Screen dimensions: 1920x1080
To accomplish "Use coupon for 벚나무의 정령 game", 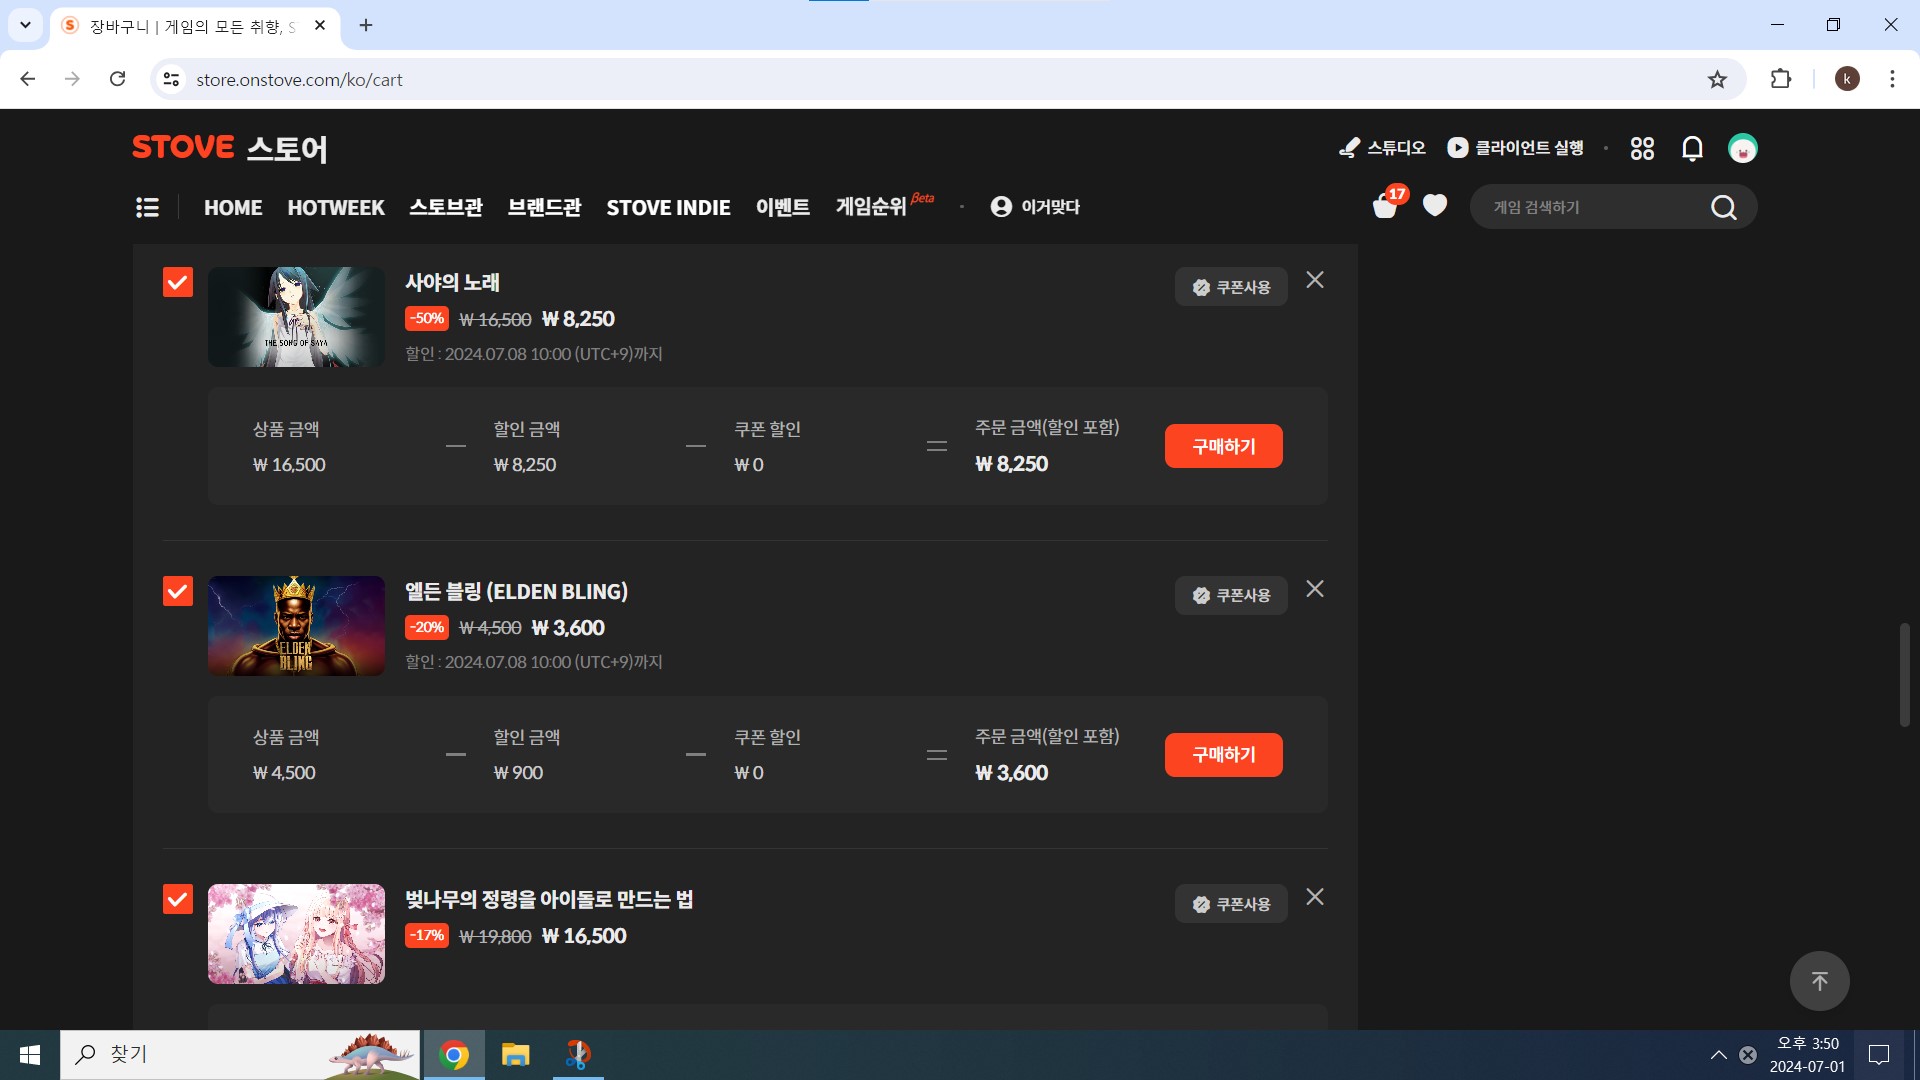I will pyautogui.click(x=1231, y=904).
